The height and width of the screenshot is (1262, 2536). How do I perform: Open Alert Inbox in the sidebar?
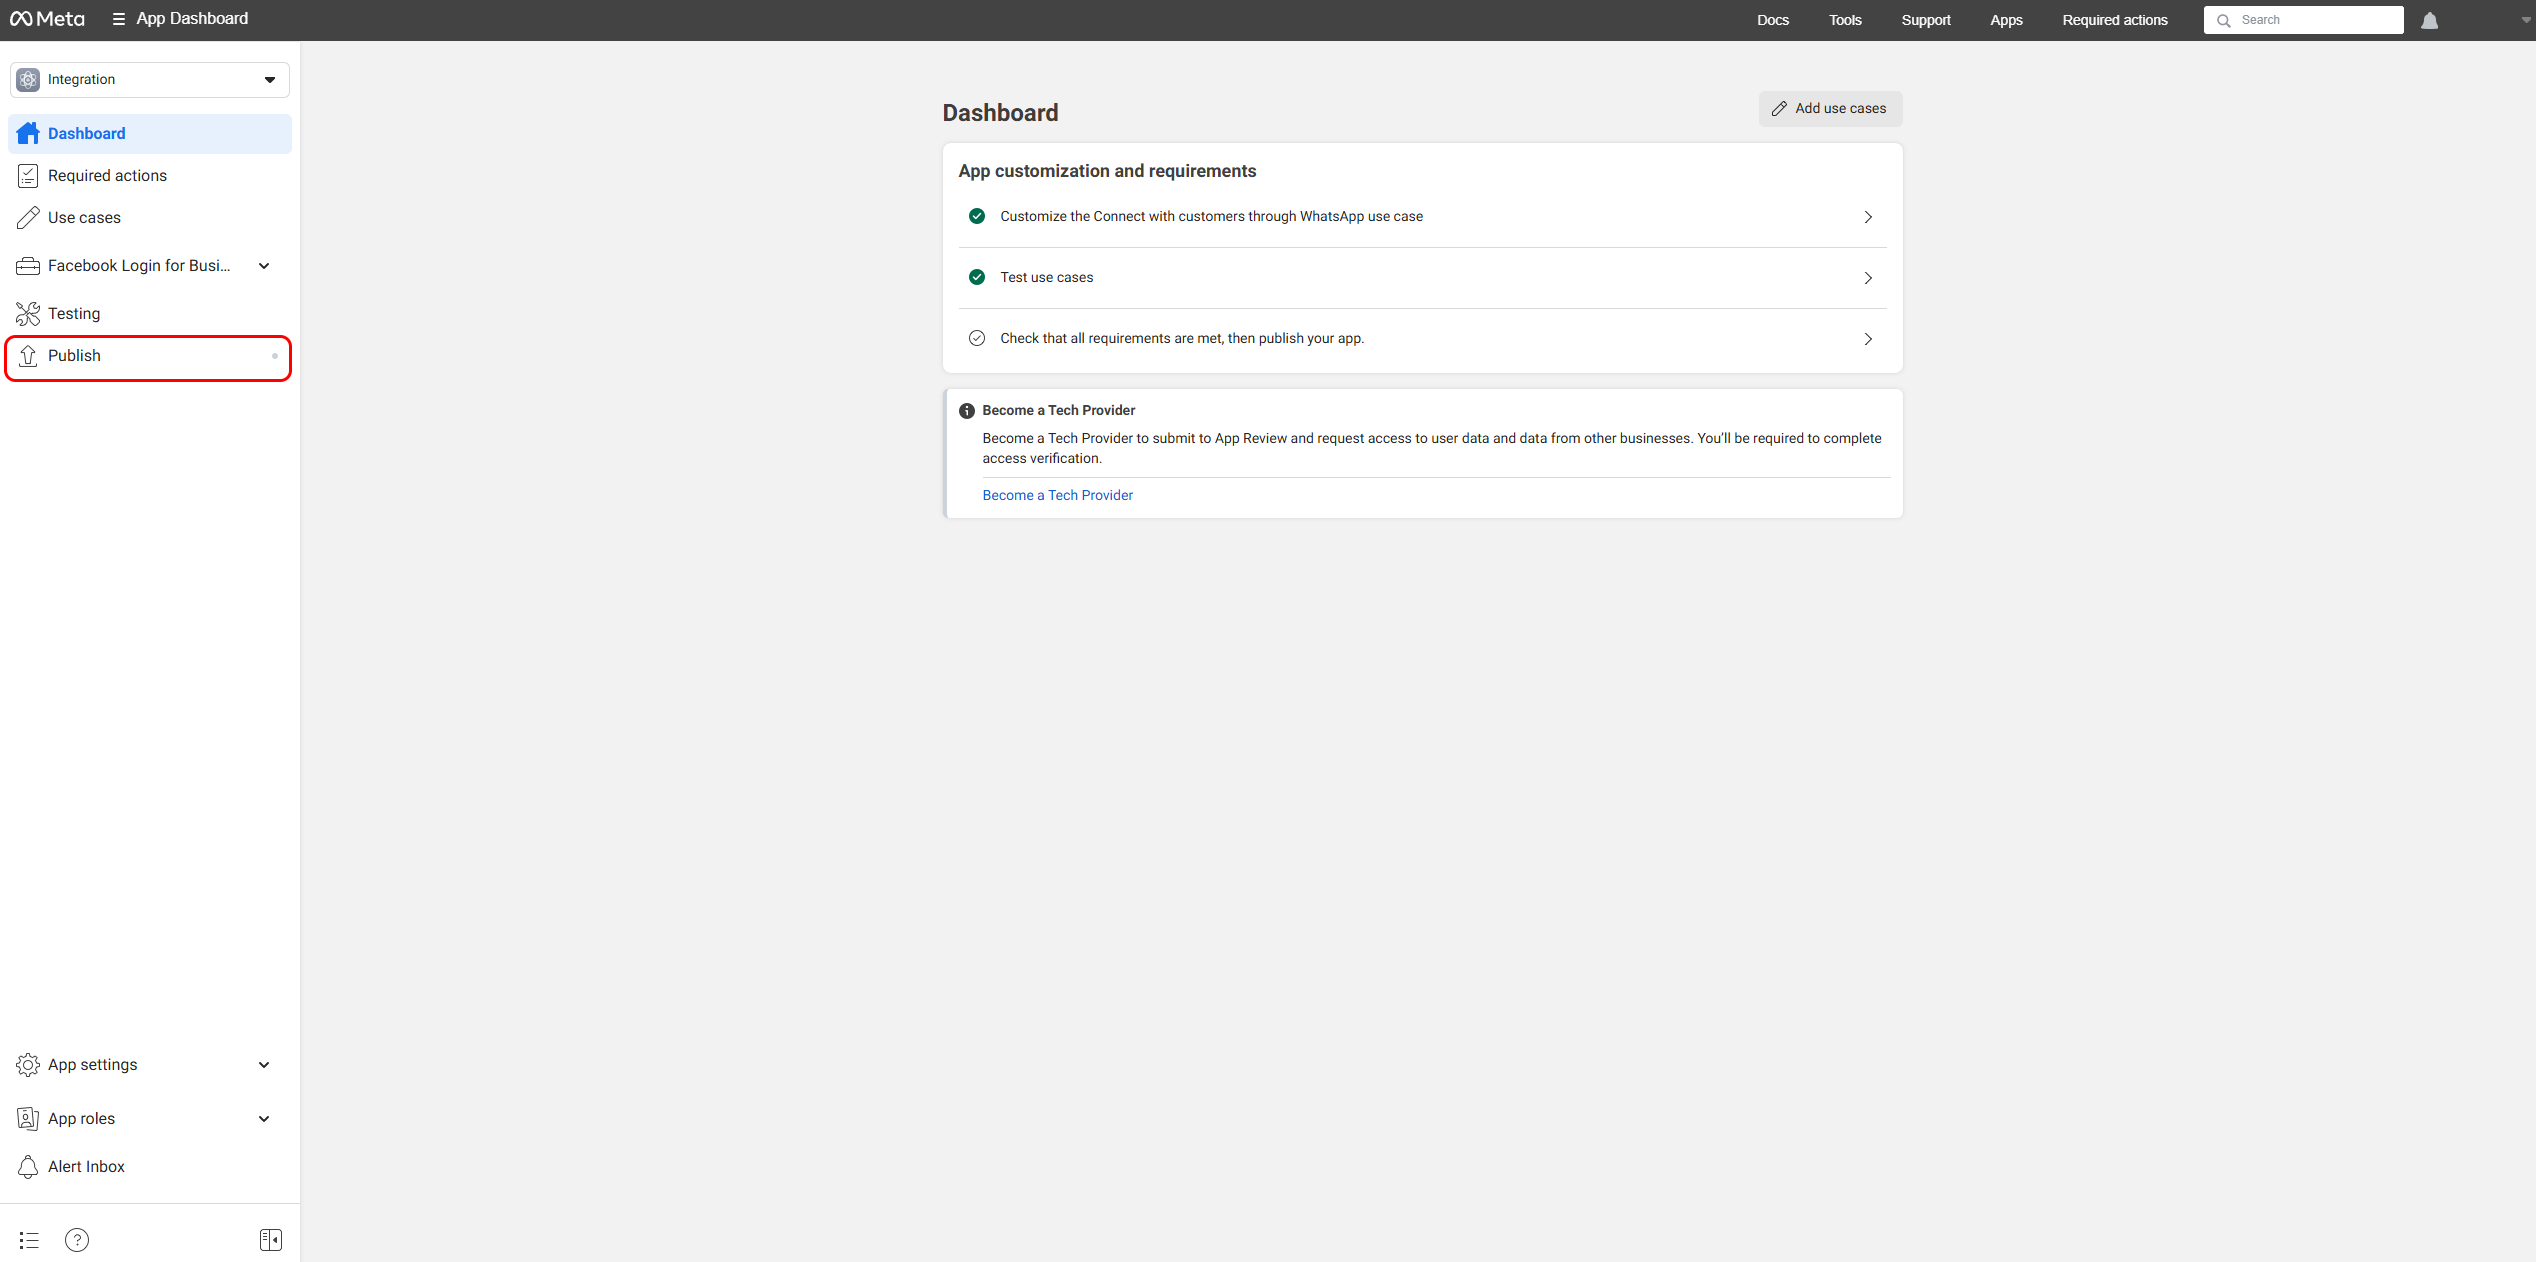pyautogui.click(x=150, y=1167)
